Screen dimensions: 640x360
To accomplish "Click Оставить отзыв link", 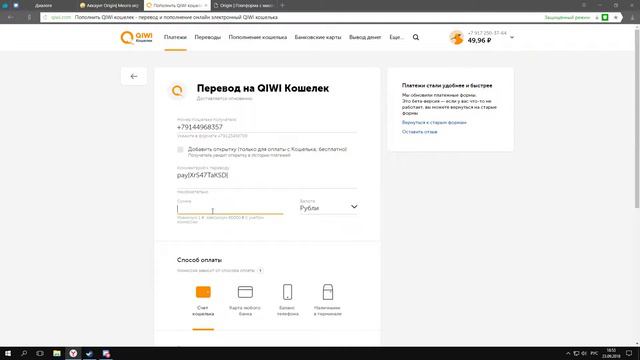I will click(x=419, y=132).
